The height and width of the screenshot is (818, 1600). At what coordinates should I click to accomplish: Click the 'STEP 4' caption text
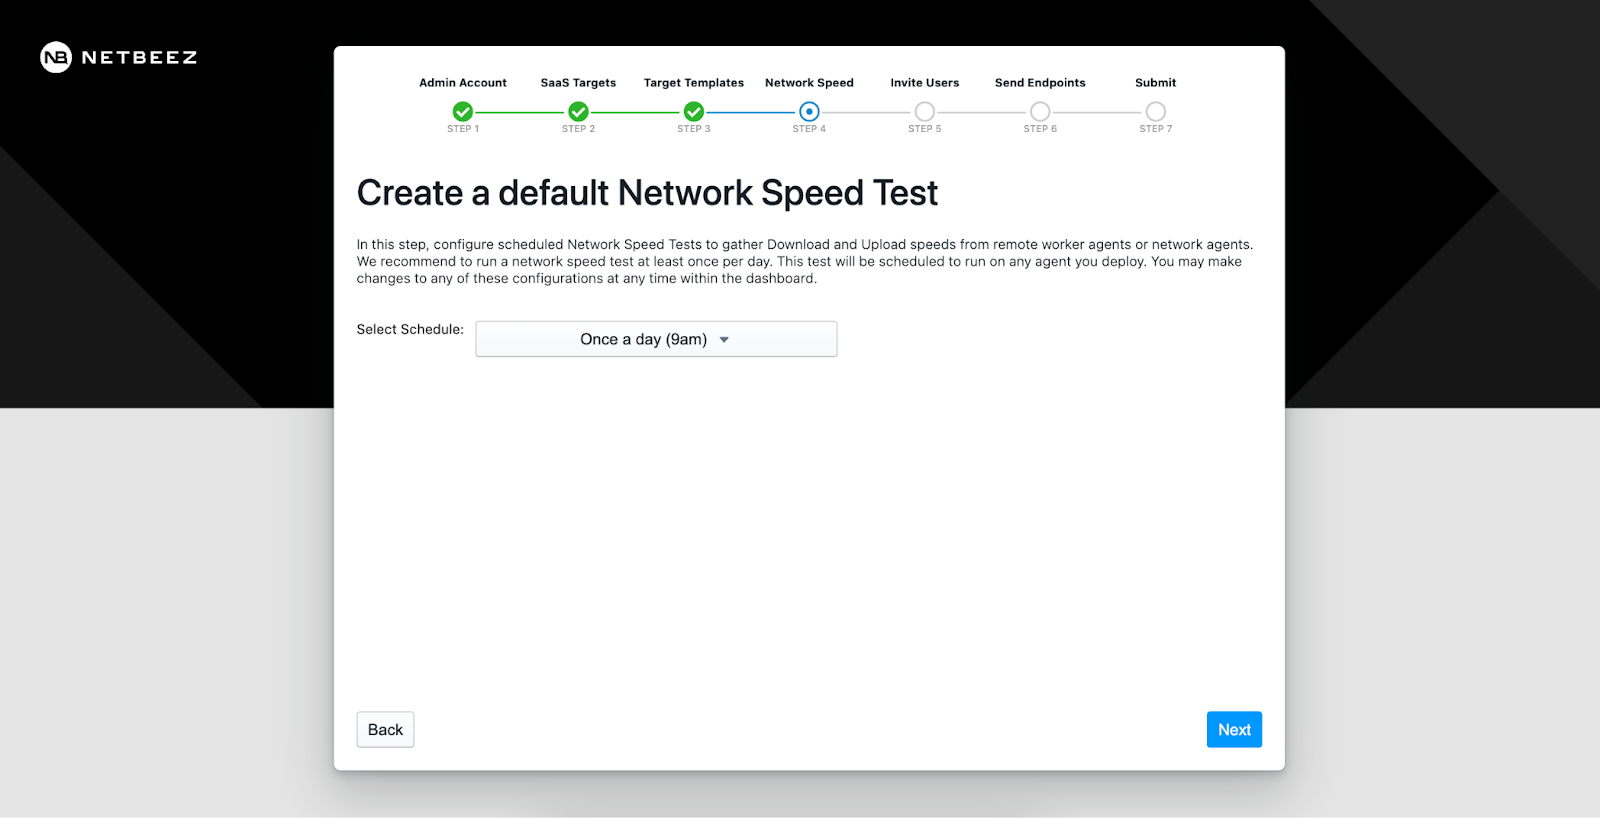pyautogui.click(x=809, y=129)
